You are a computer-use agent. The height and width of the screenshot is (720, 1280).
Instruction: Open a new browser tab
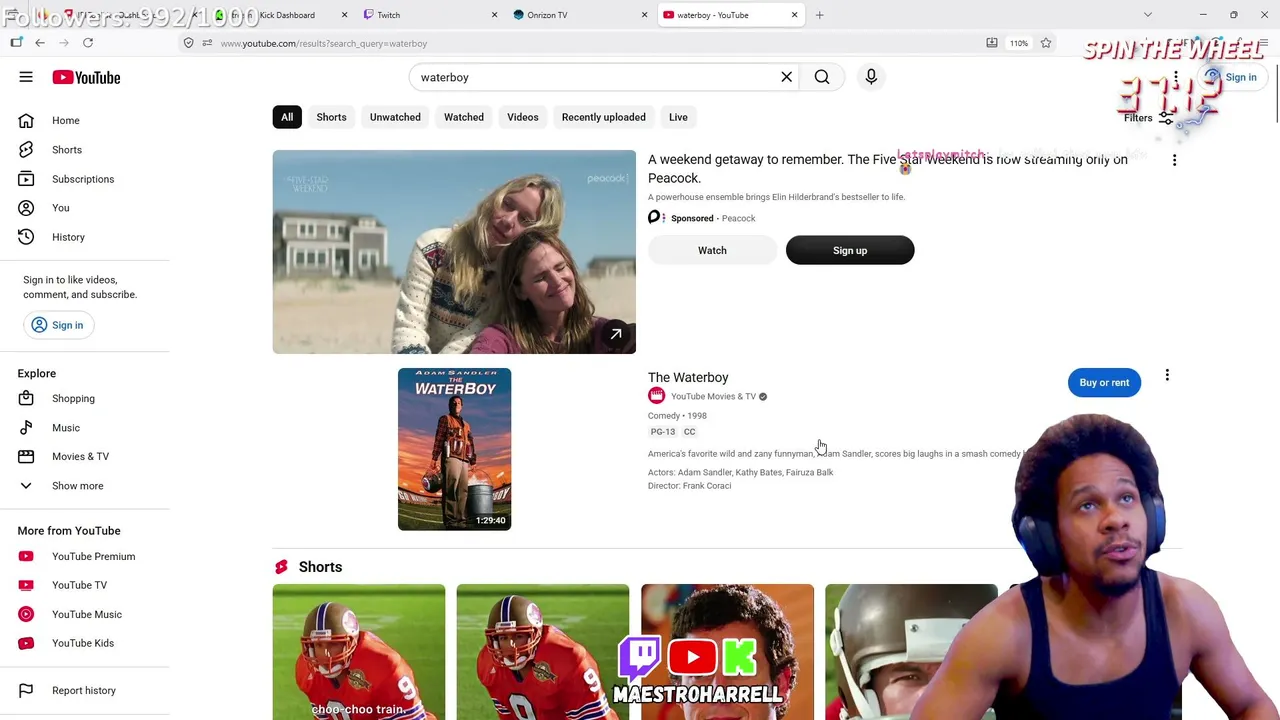819,15
